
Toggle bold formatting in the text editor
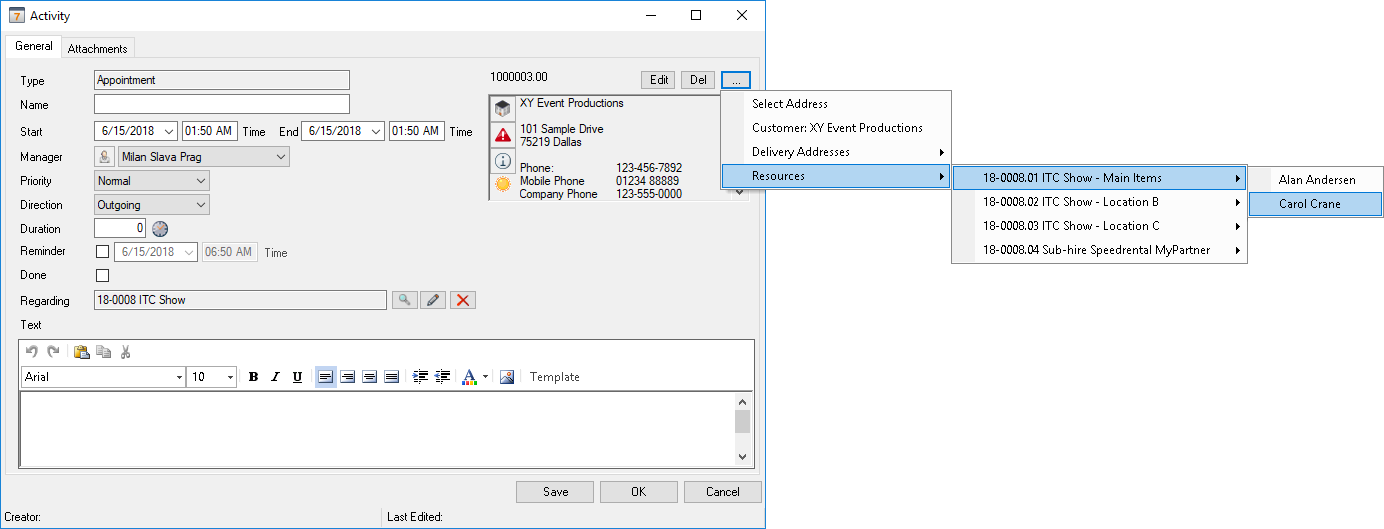click(253, 377)
